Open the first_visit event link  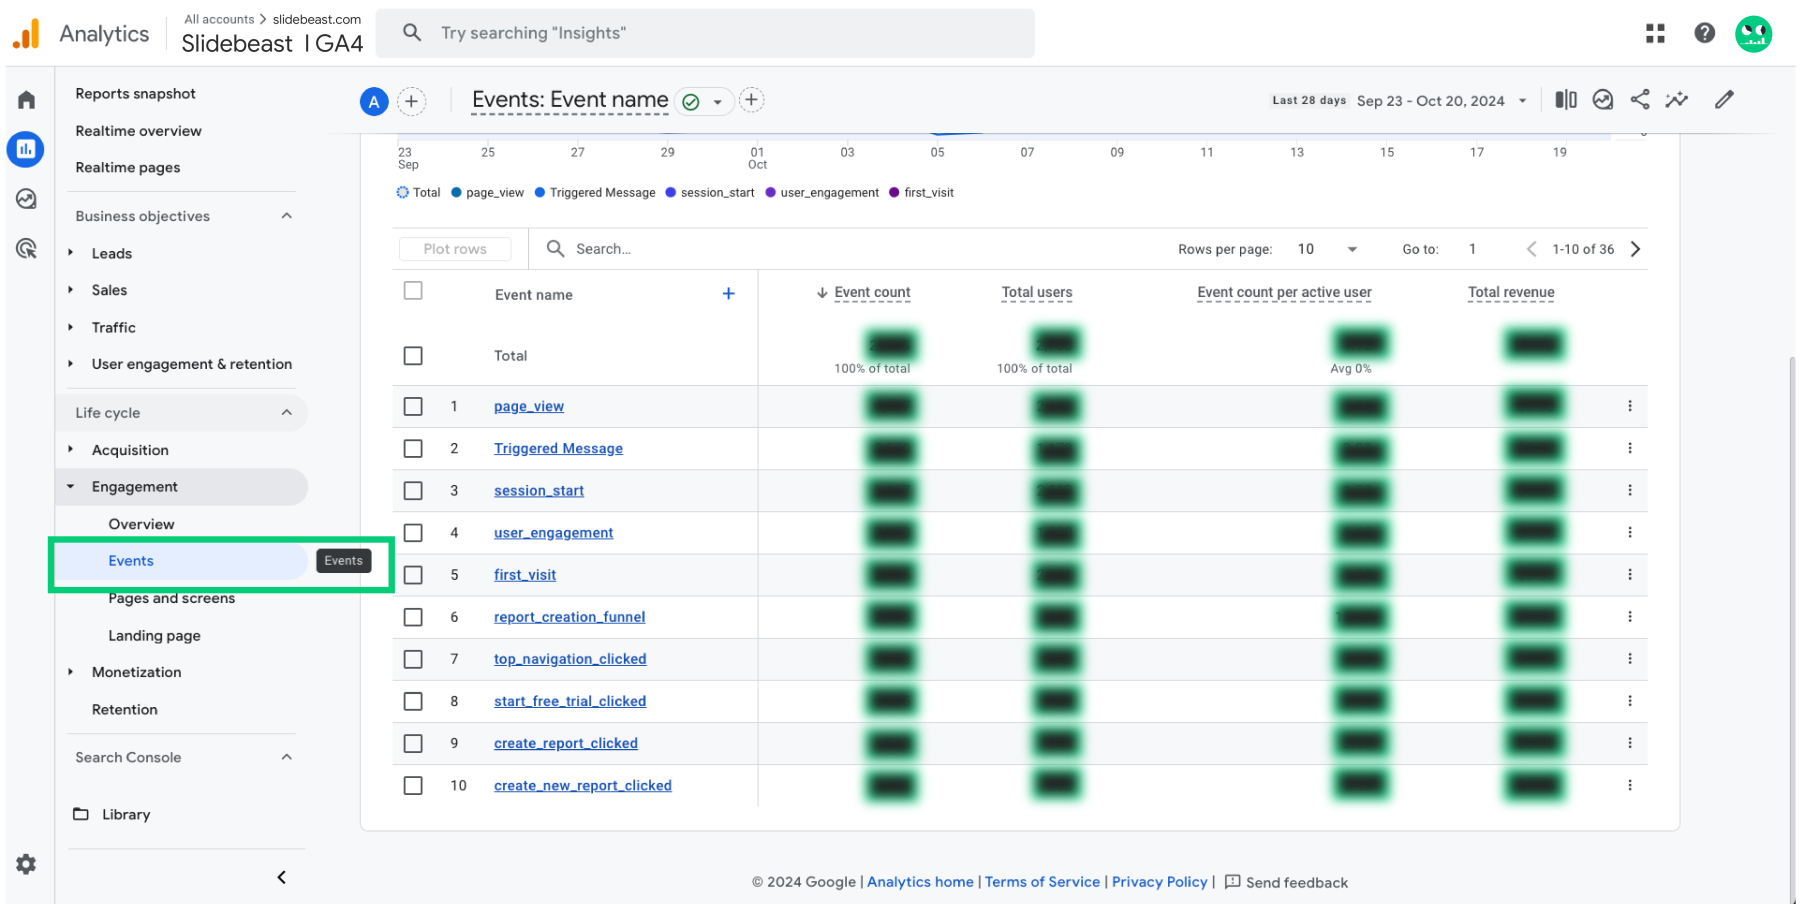(525, 575)
